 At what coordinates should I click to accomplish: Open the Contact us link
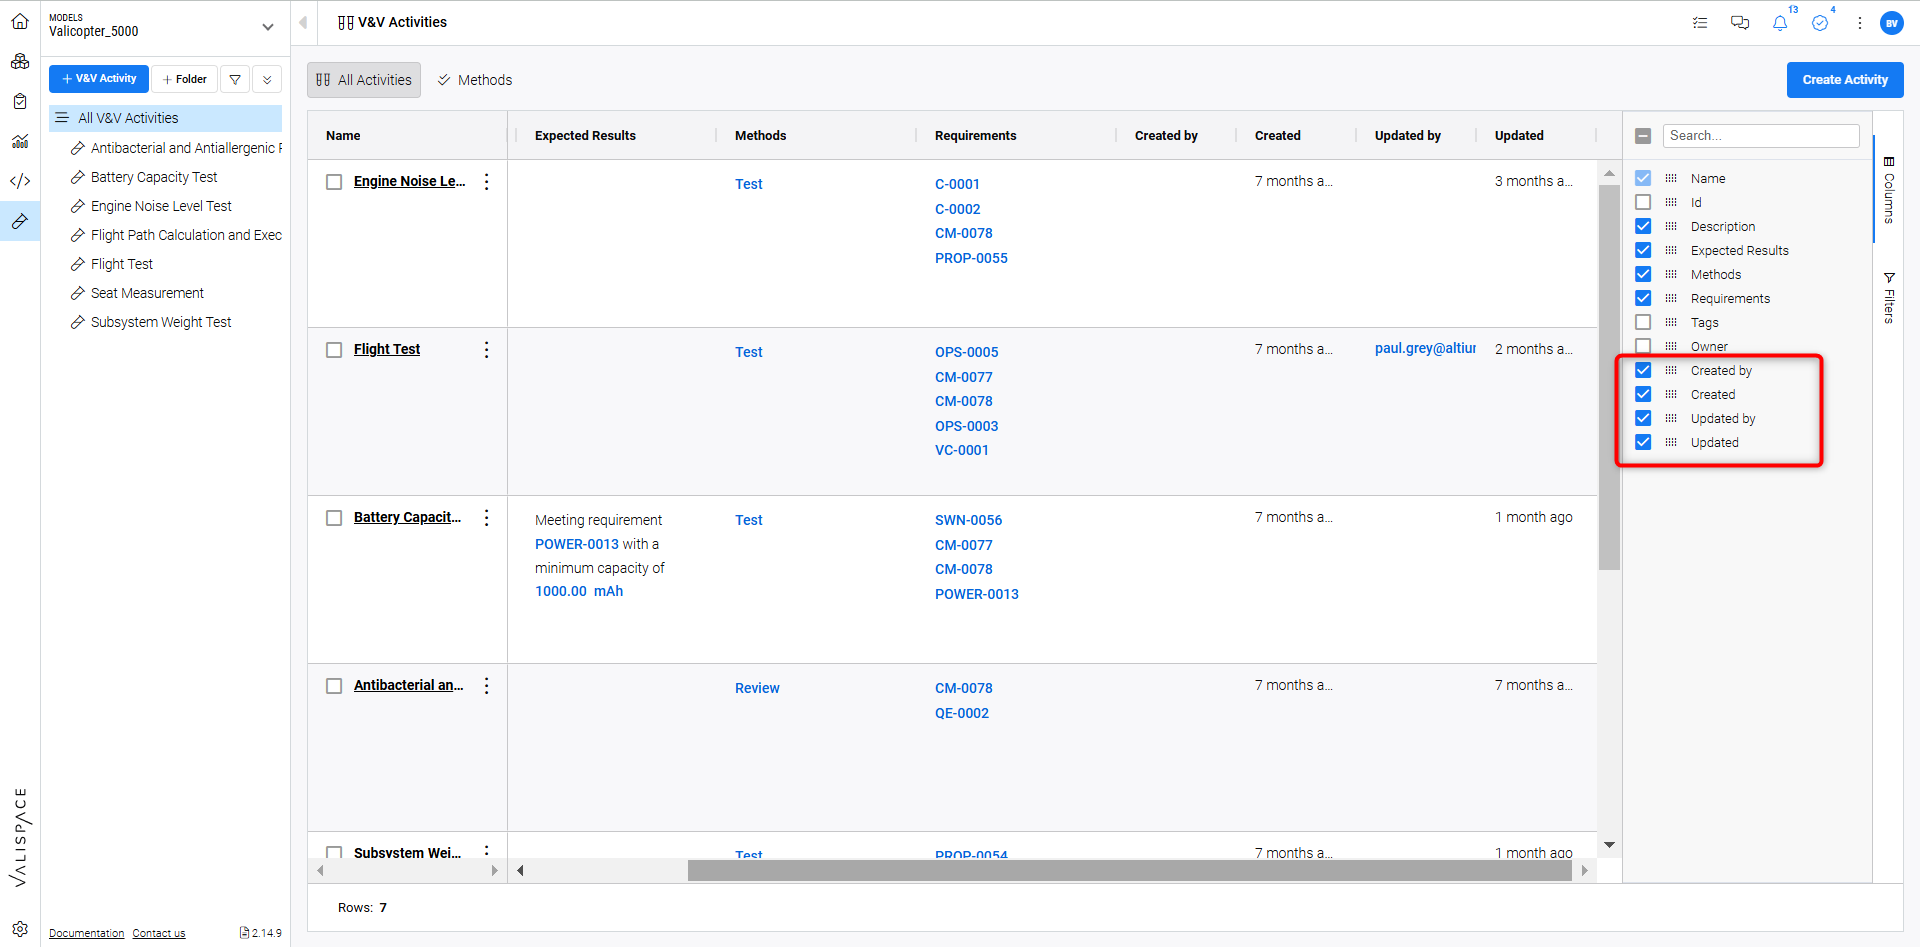pos(159,933)
